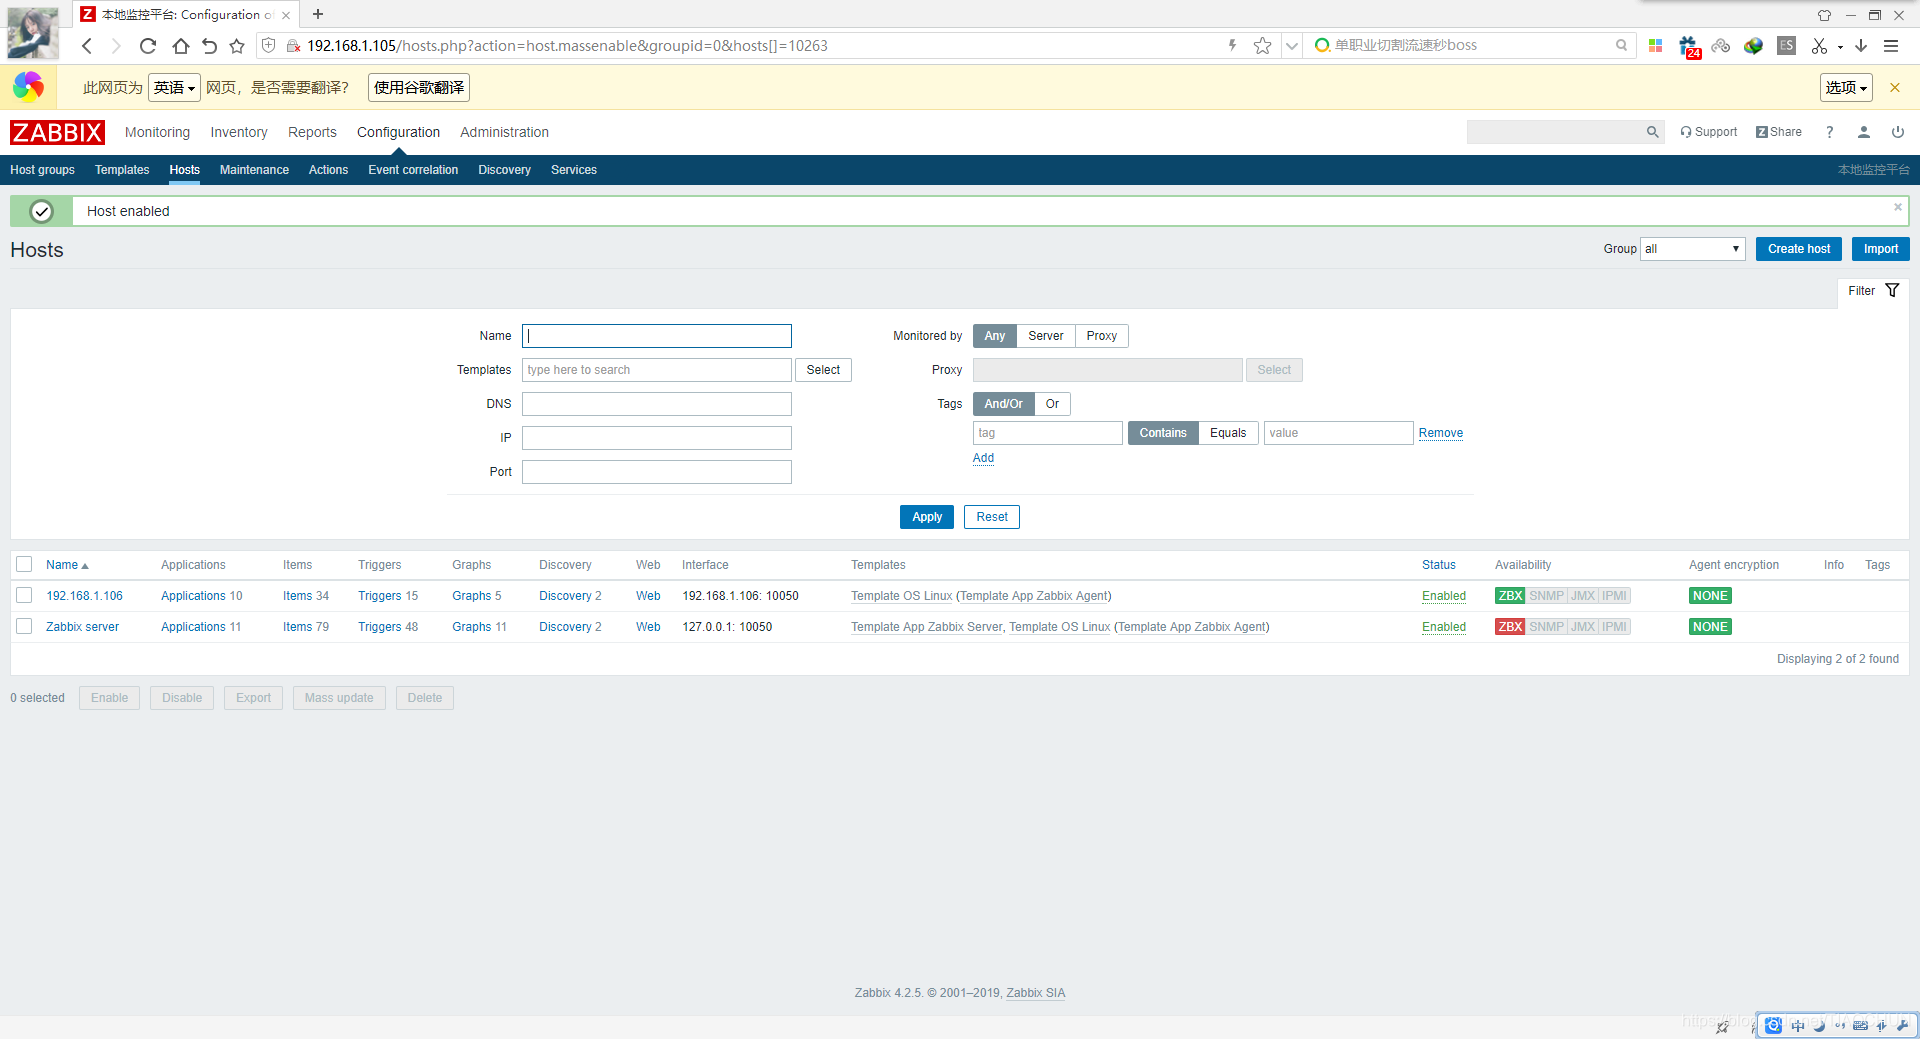Viewport: 1920px width, 1039px height.
Task: Click the browser download arrow icon
Action: pos(1861,46)
